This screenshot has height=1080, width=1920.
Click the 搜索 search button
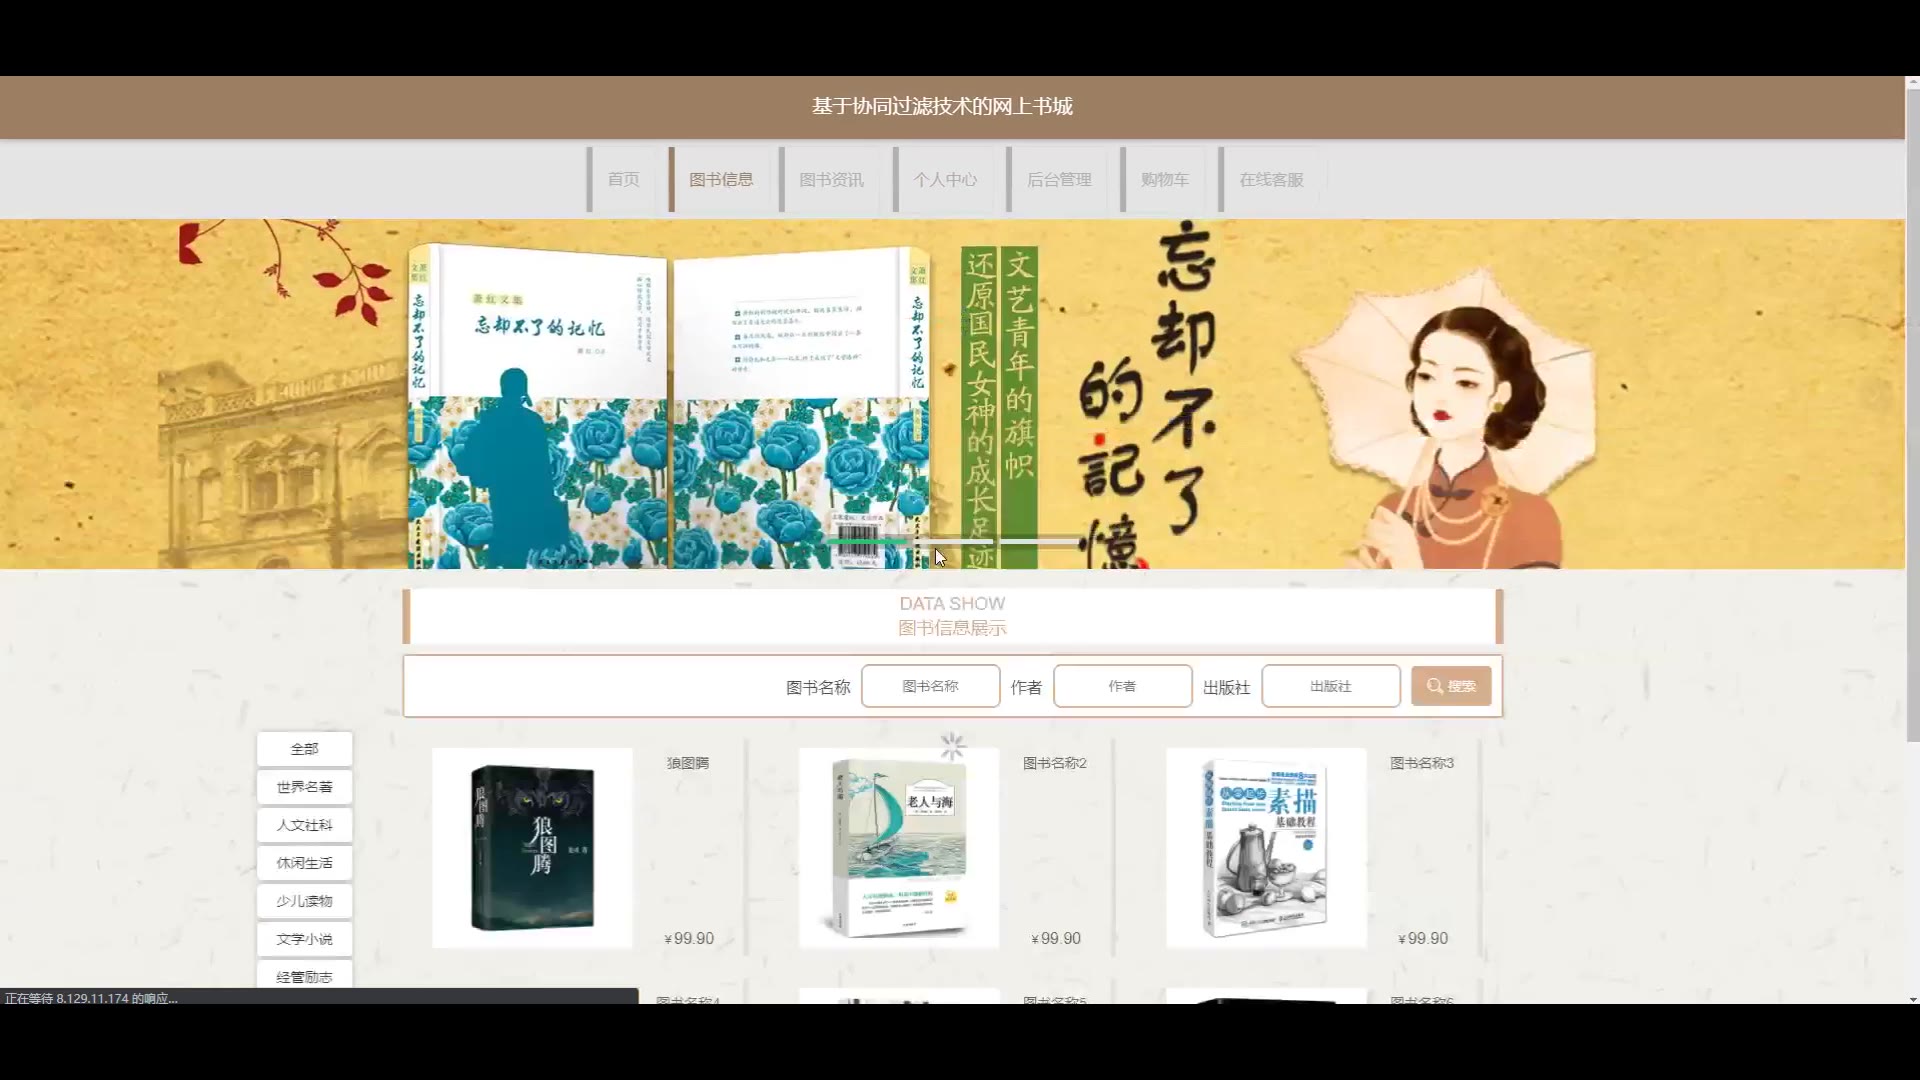(x=1450, y=686)
